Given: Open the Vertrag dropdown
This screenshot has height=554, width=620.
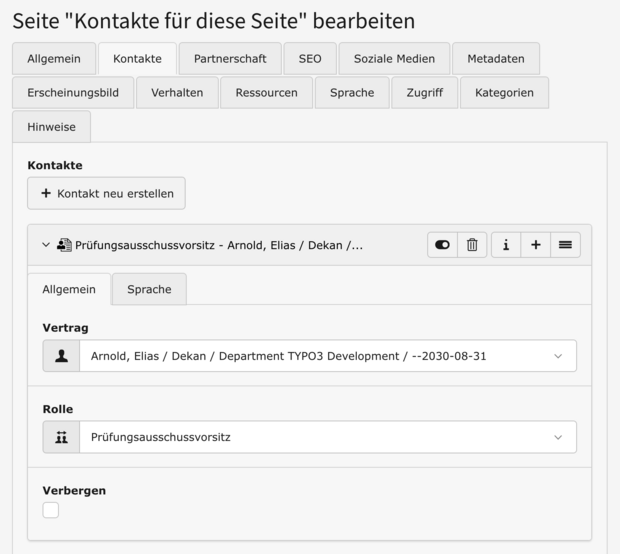Looking at the screenshot, I should [327, 356].
